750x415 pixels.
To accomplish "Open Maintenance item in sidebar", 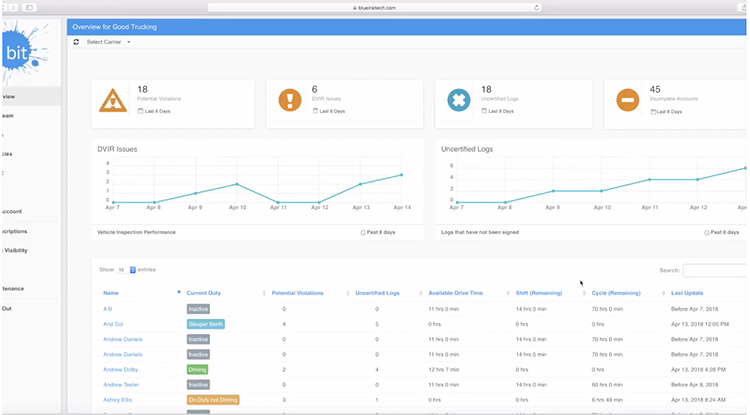I will 13,289.
